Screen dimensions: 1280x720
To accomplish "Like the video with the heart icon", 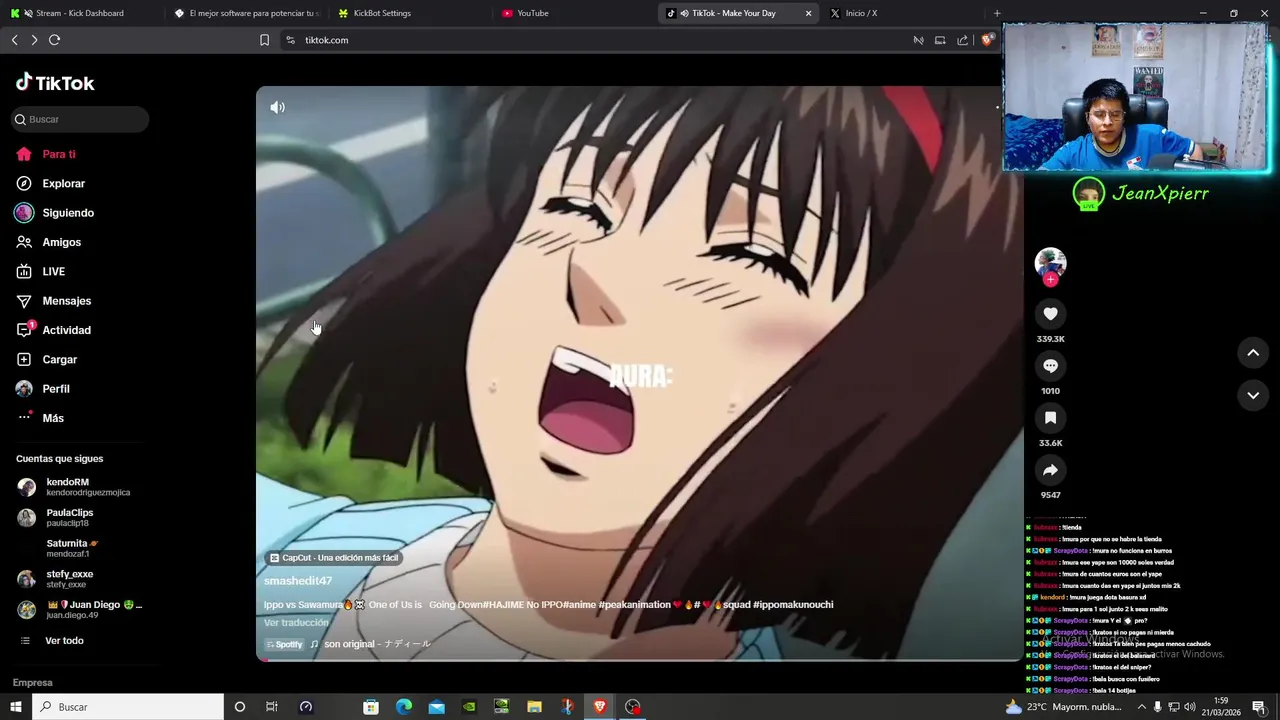I will 1050,314.
